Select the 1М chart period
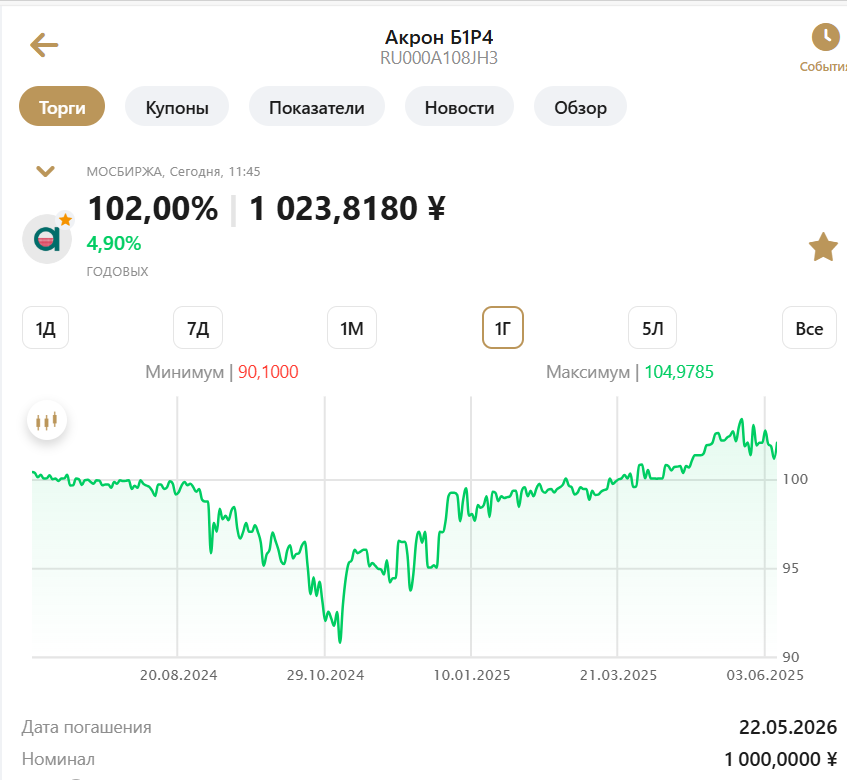Screen dimensions: 847x780 point(352,328)
